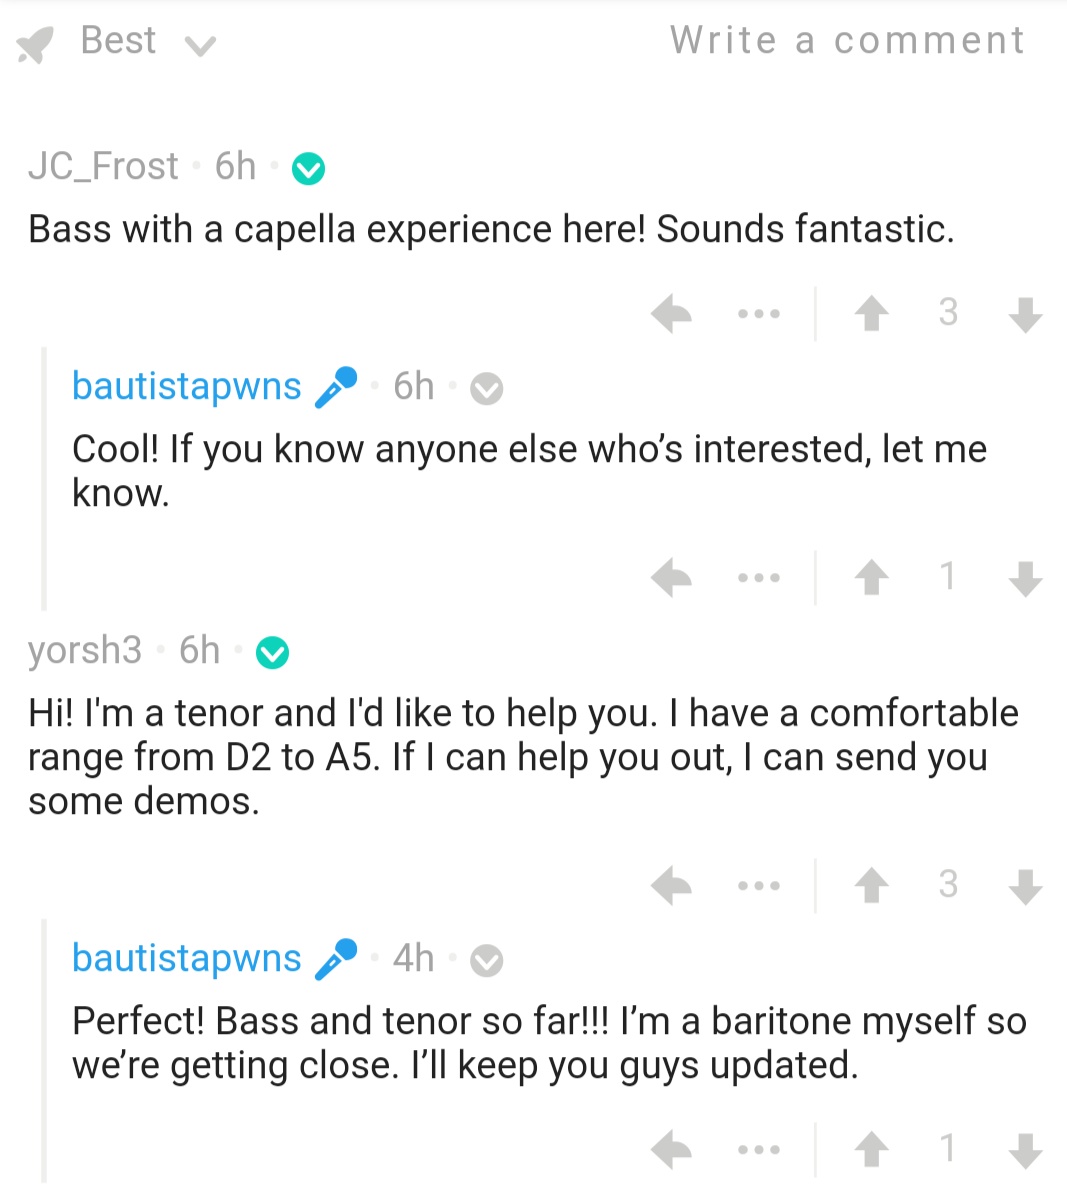Click the Write a comment field
The image size is (1067, 1202).
(847, 40)
